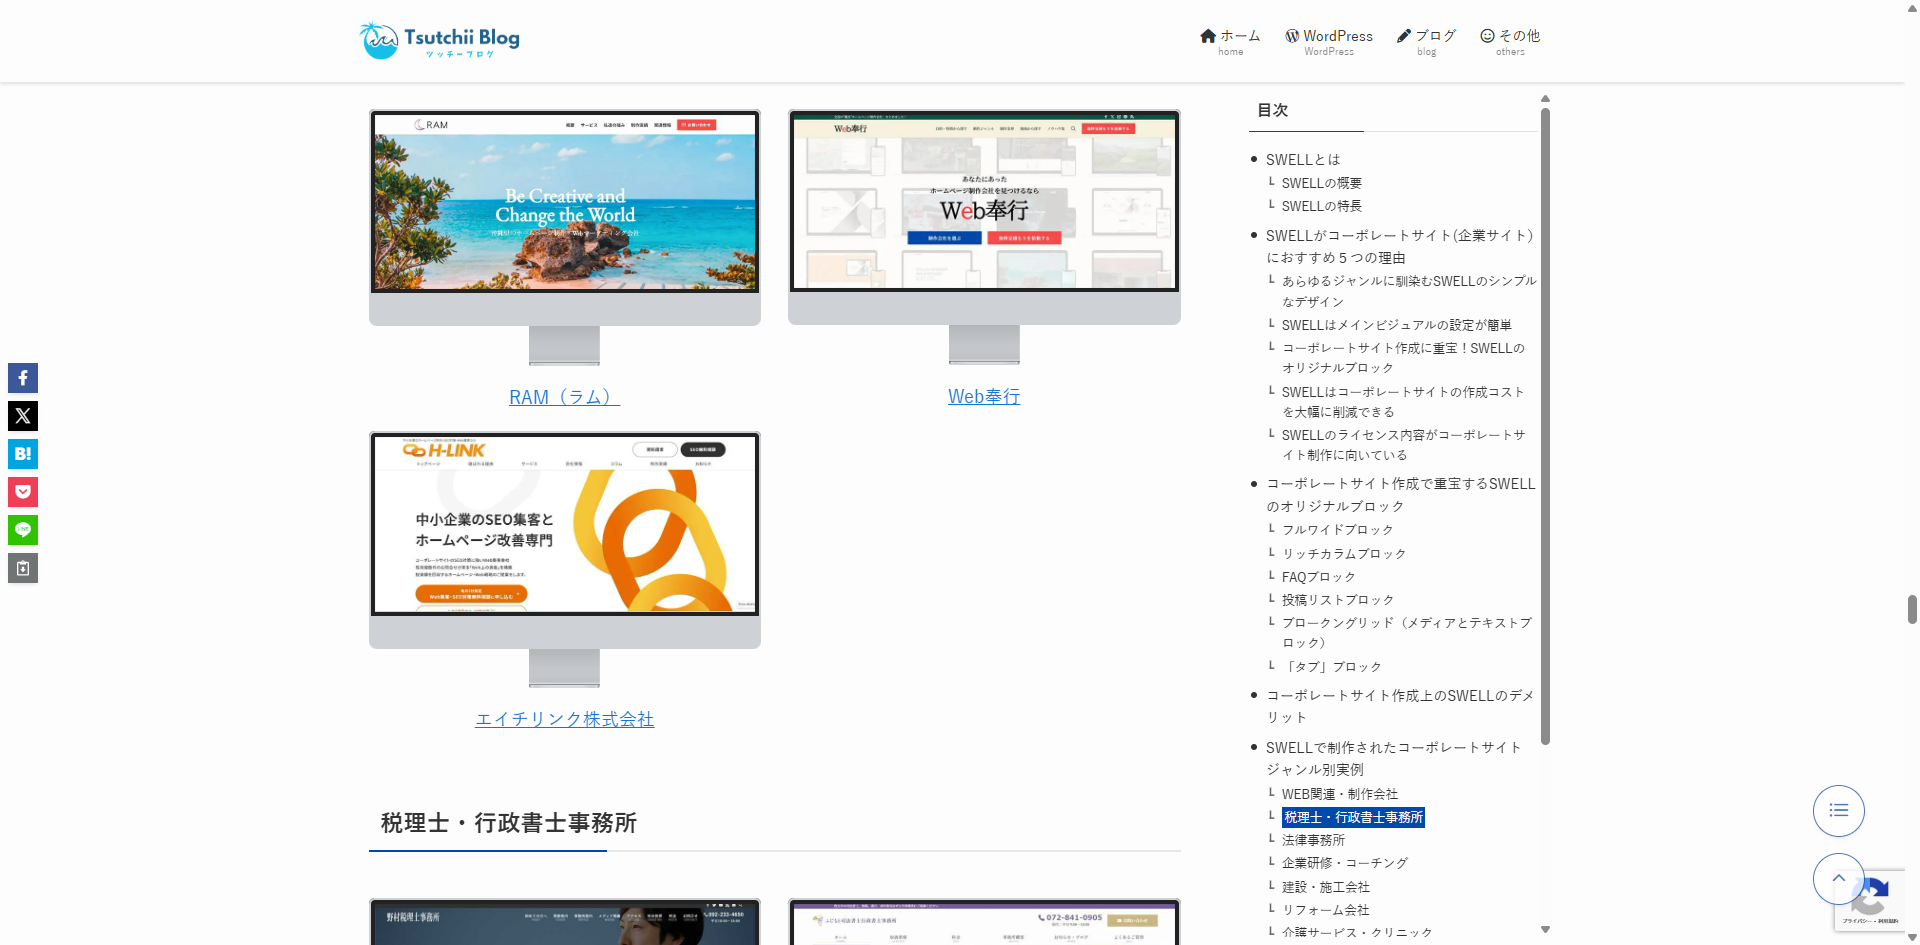The image size is (1920, 945).
Task: Expand the その他 header menu
Action: 1510,41
